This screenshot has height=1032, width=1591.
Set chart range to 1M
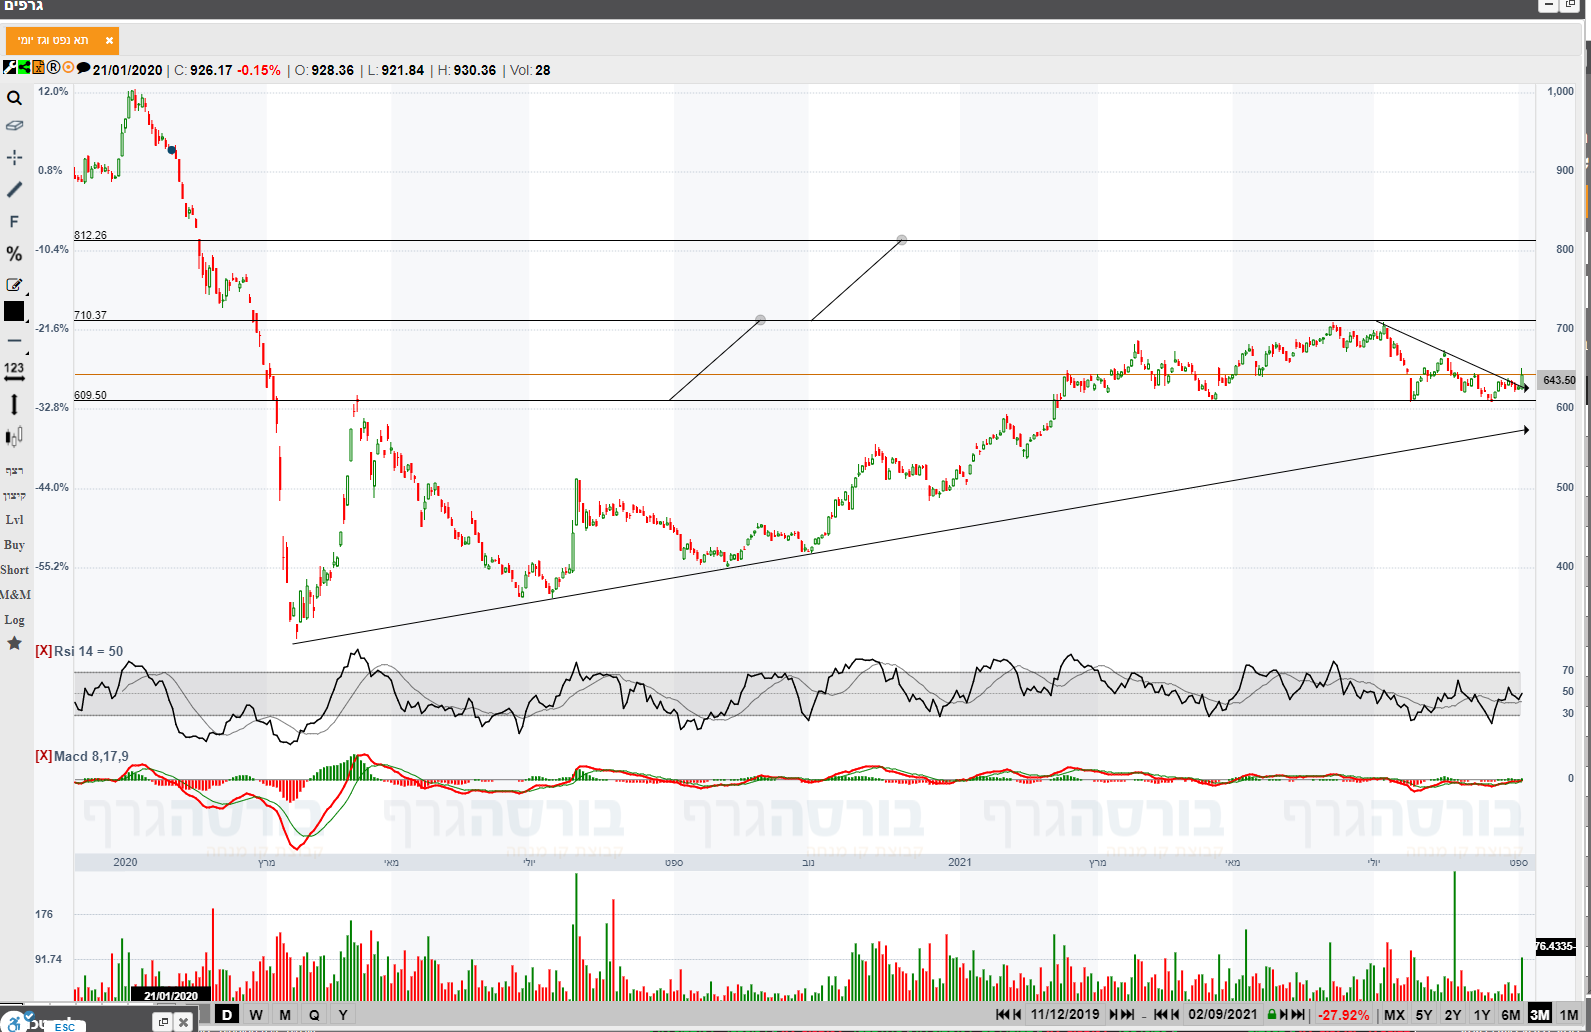[x=1569, y=1015]
